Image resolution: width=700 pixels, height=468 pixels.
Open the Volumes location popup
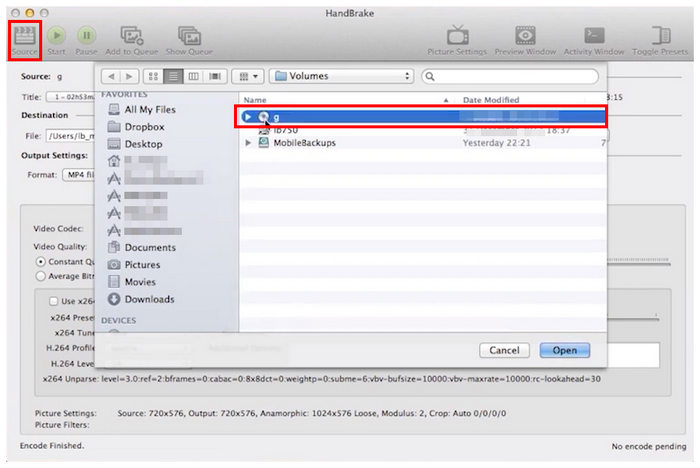point(342,76)
